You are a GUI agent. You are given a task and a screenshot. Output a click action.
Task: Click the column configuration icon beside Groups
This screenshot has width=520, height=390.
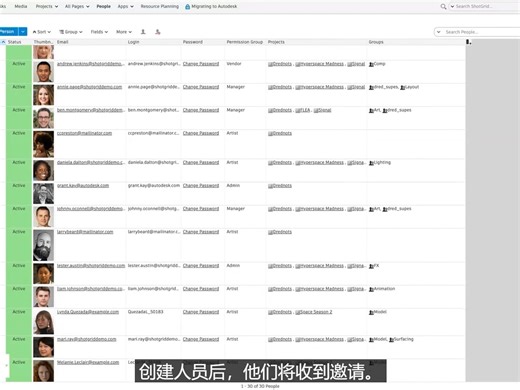tap(468, 42)
